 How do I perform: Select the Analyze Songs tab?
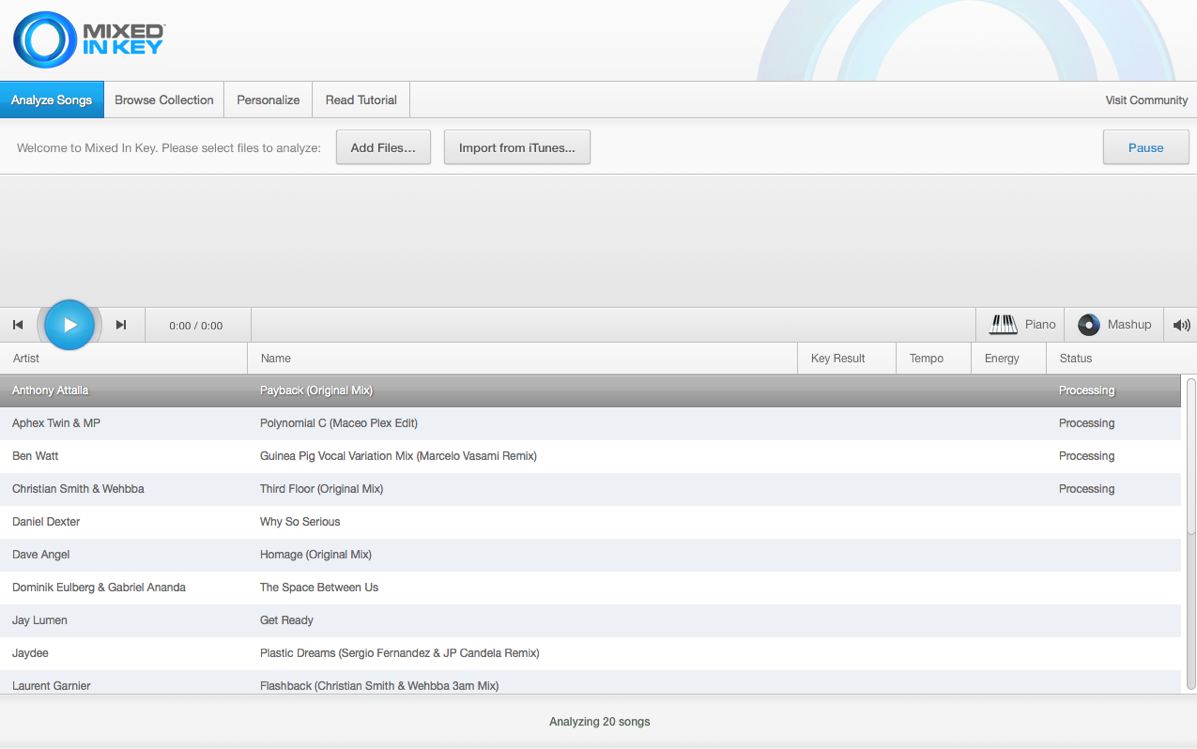51,100
